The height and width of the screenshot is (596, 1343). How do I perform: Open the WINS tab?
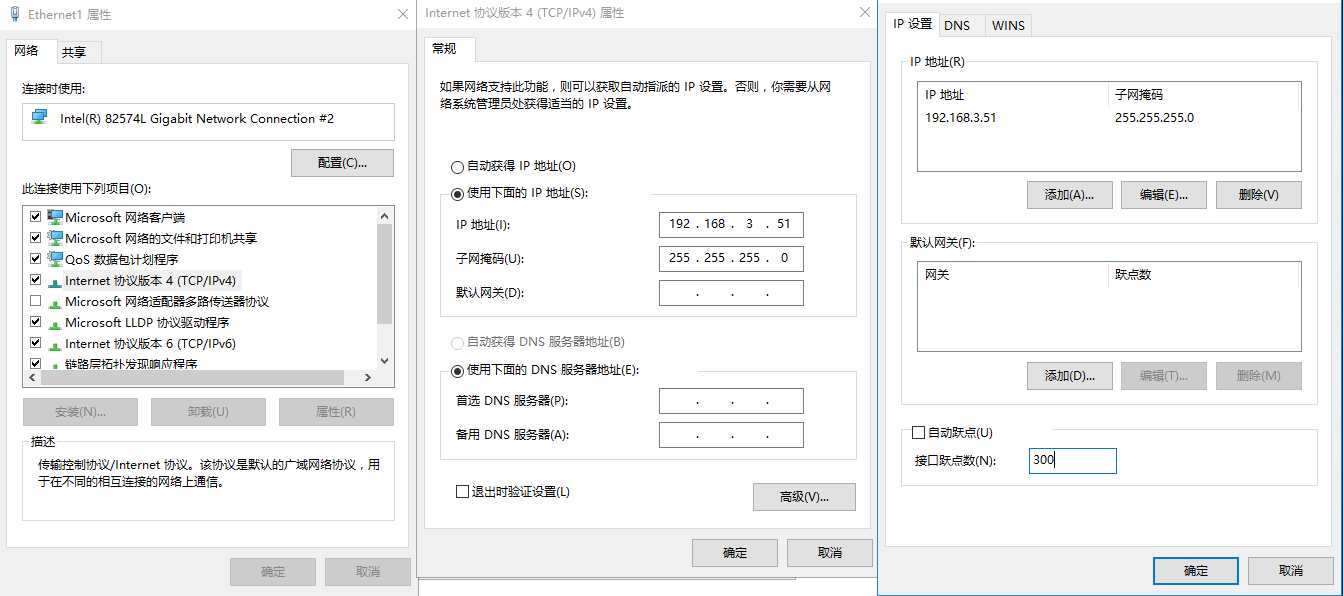(x=1008, y=25)
